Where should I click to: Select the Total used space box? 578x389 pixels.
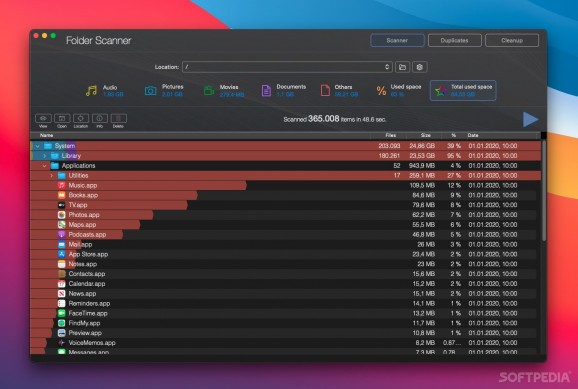[x=463, y=90]
